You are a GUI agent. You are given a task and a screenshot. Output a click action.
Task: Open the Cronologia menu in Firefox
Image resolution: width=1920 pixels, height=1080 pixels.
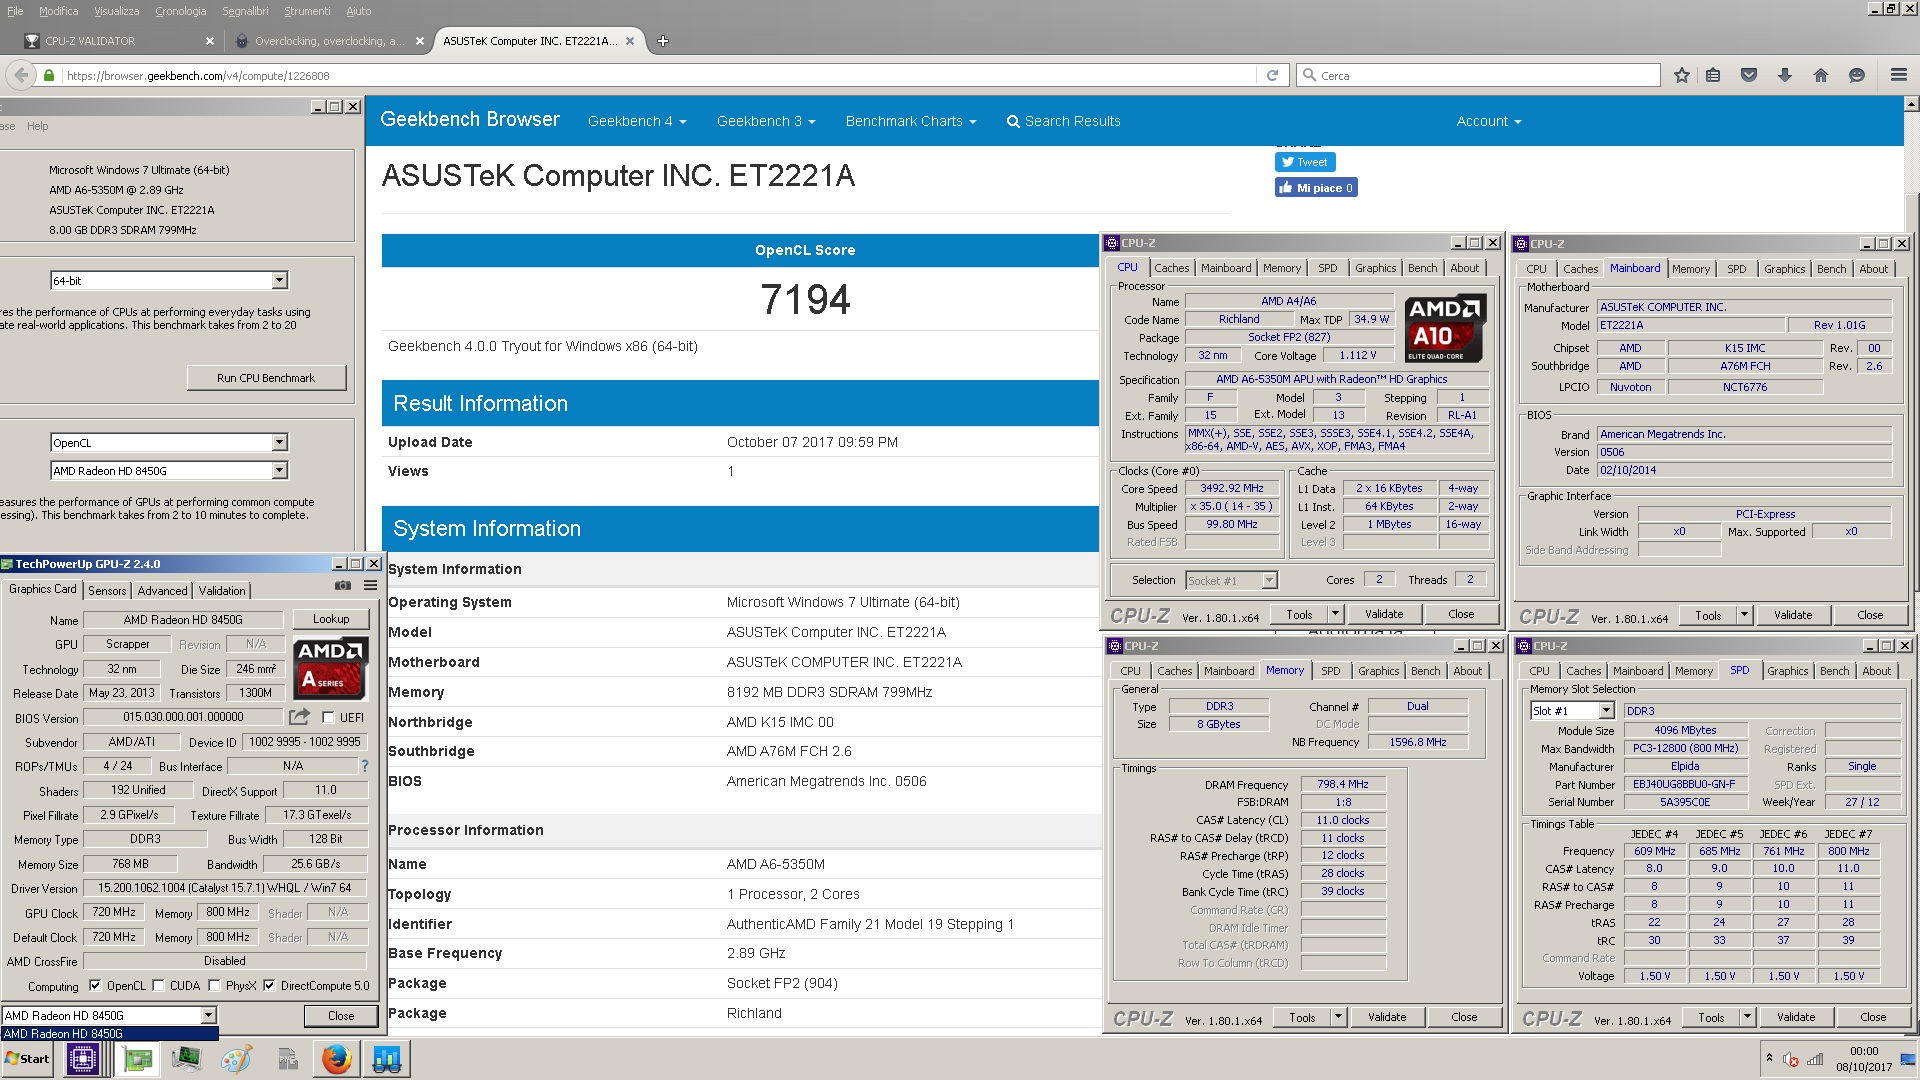181,11
